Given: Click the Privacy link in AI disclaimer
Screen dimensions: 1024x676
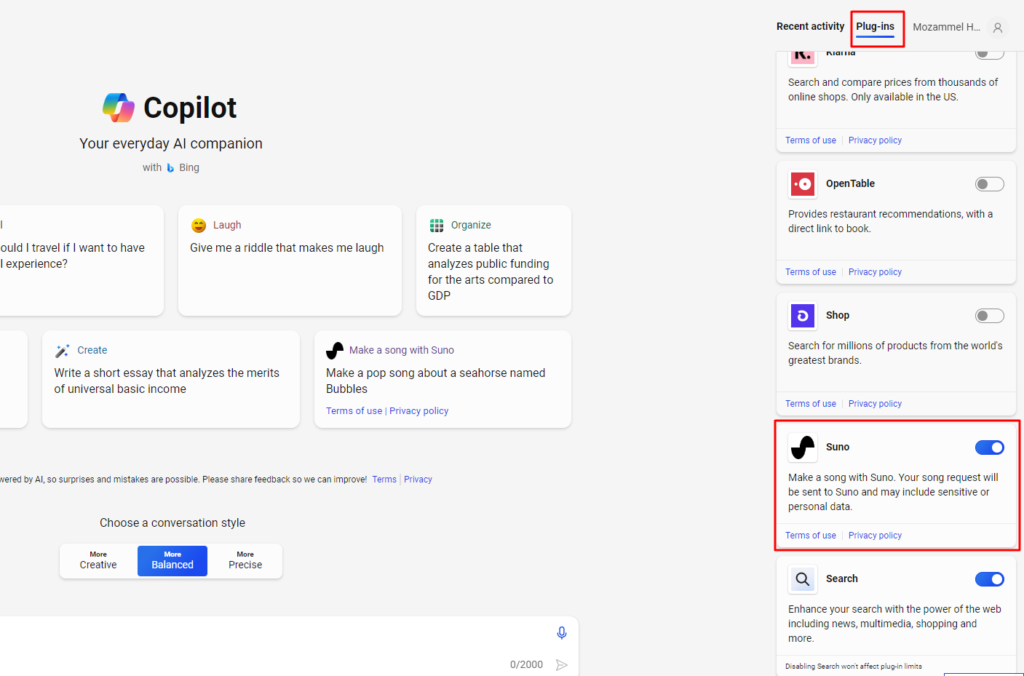Looking at the screenshot, I should coord(418,479).
